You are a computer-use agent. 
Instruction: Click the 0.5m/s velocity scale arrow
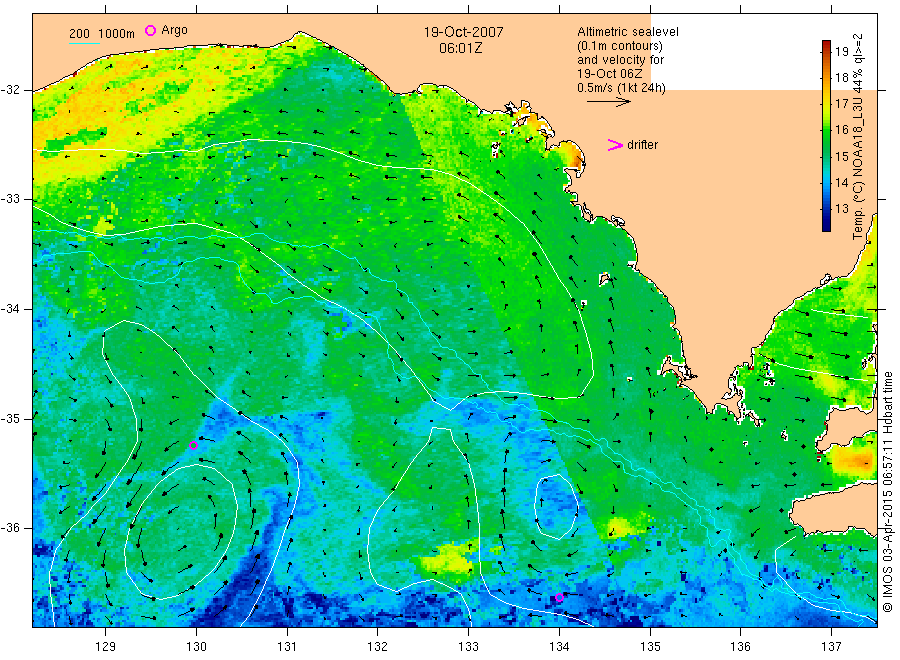click(608, 102)
